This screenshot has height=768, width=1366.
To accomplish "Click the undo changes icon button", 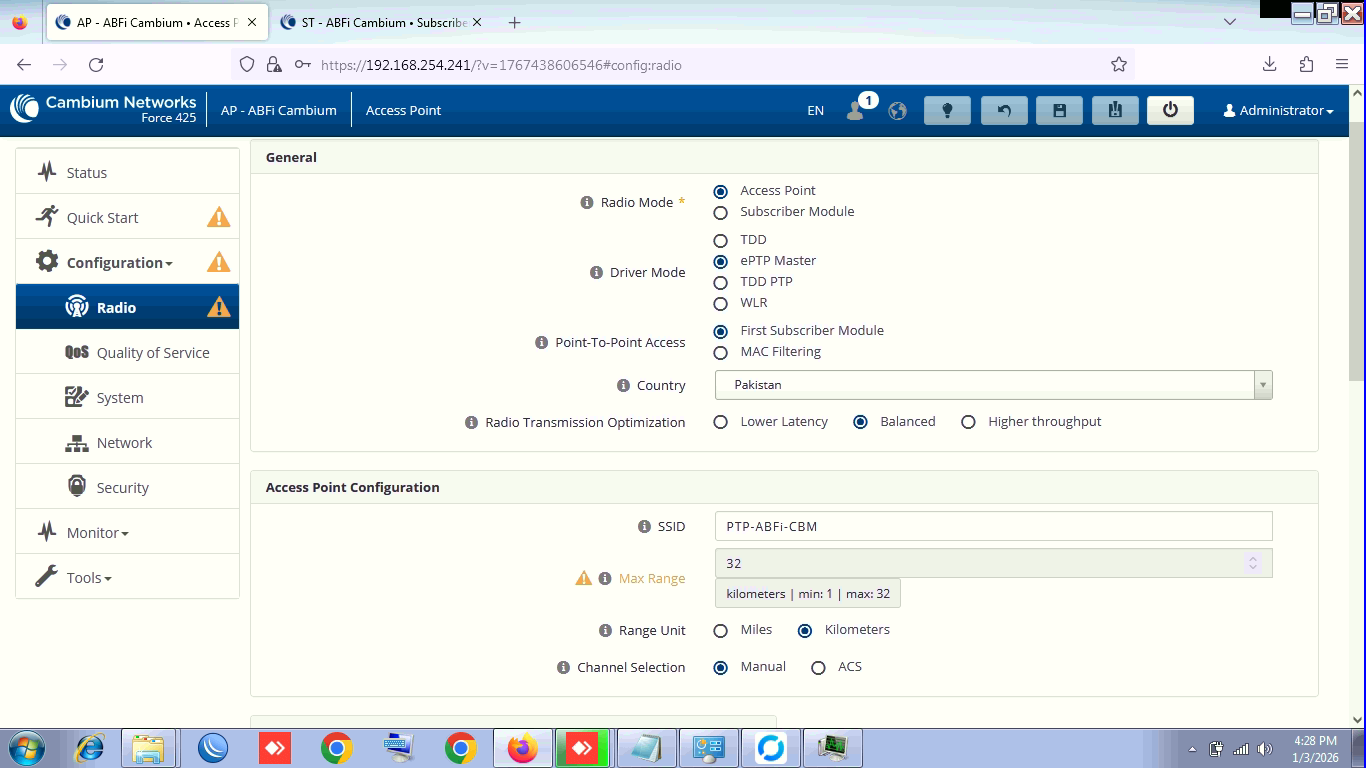I will (x=1003, y=111).
